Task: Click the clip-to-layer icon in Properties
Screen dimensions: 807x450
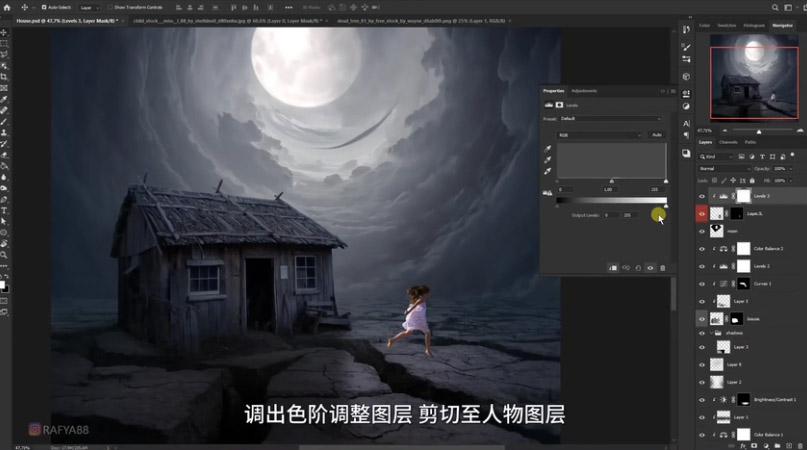Action: 612,268
